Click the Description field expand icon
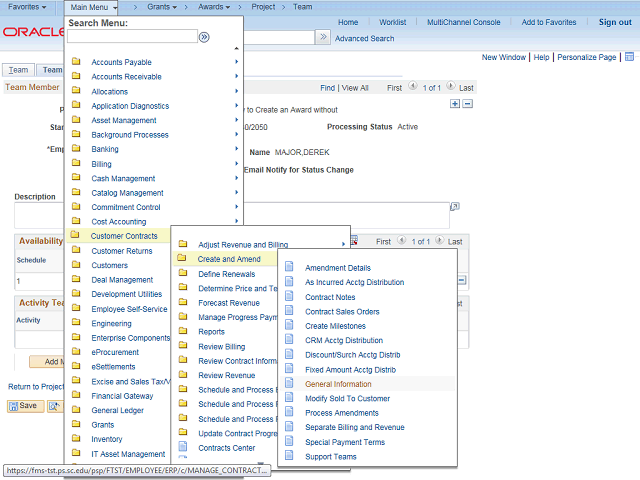 pyautogui.click(x=454, y=206)
